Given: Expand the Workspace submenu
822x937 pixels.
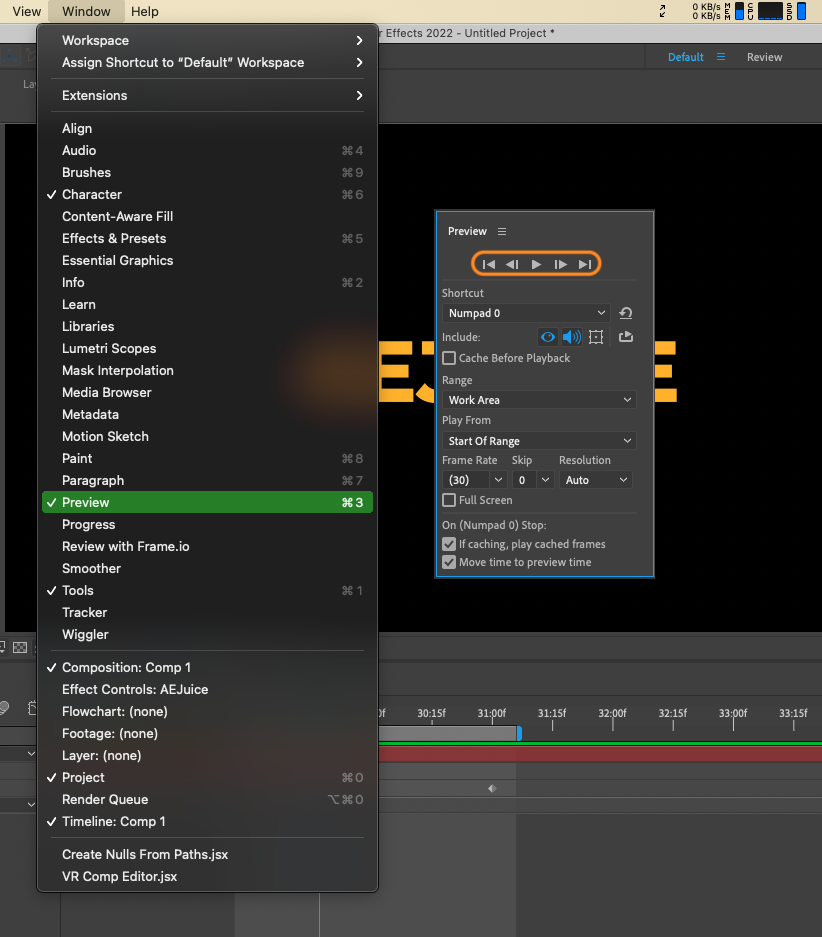Looking at the screenshot, I should tap(207, 41).
